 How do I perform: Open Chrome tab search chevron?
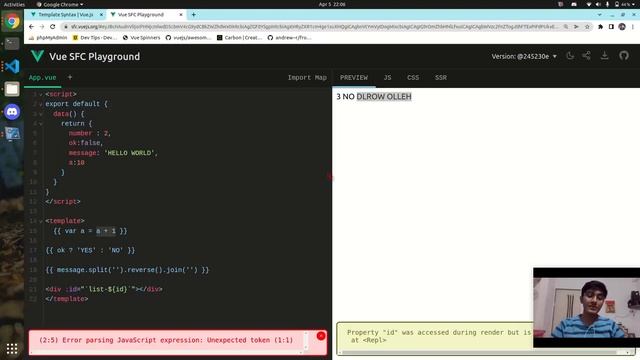[x=599, y=15]
